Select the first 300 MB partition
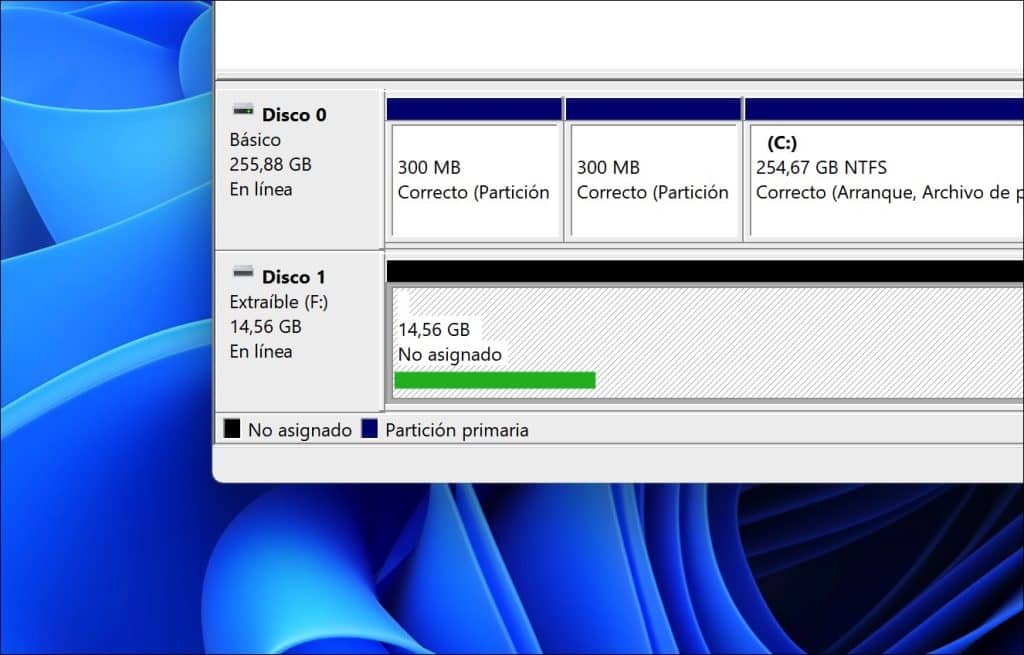Image resolution: width=1024 pixels, height=655 pixels. click(475, 170)
